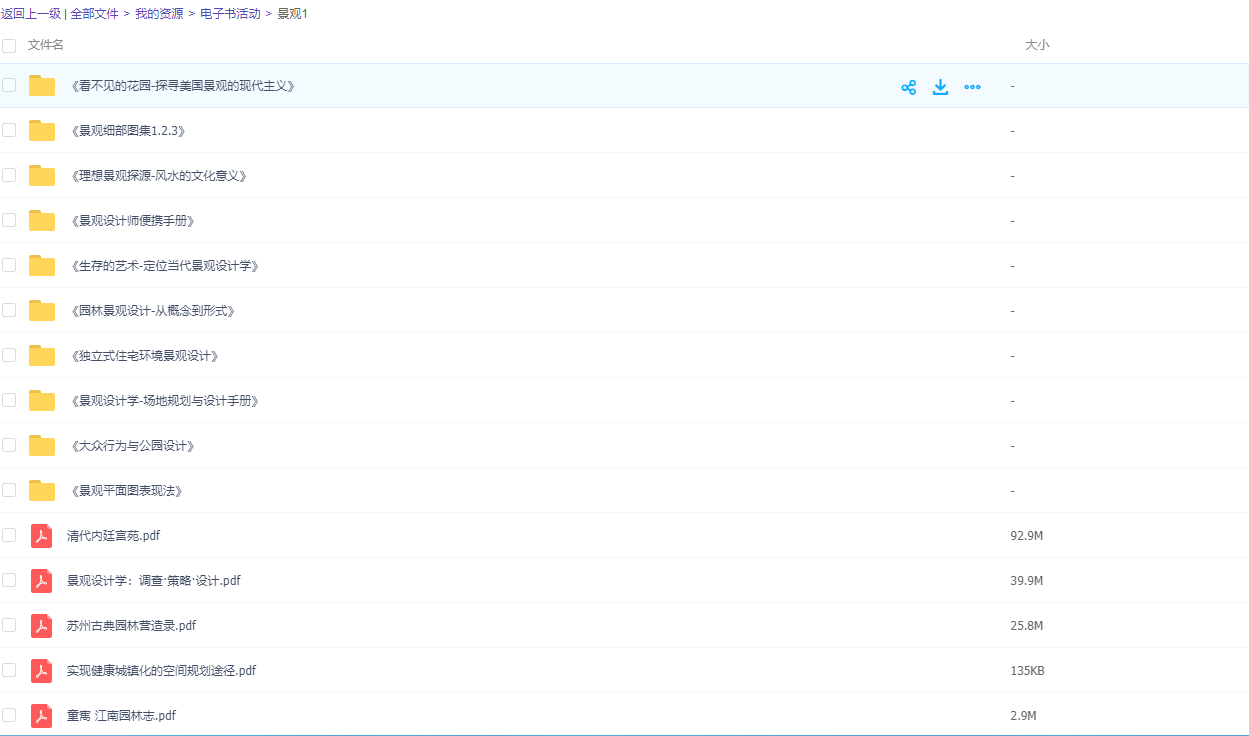1249x736 pixels.
Task: Click folder icon of 《景观设计学-场地规划与设计手册》
Action: tap(42, 400)
